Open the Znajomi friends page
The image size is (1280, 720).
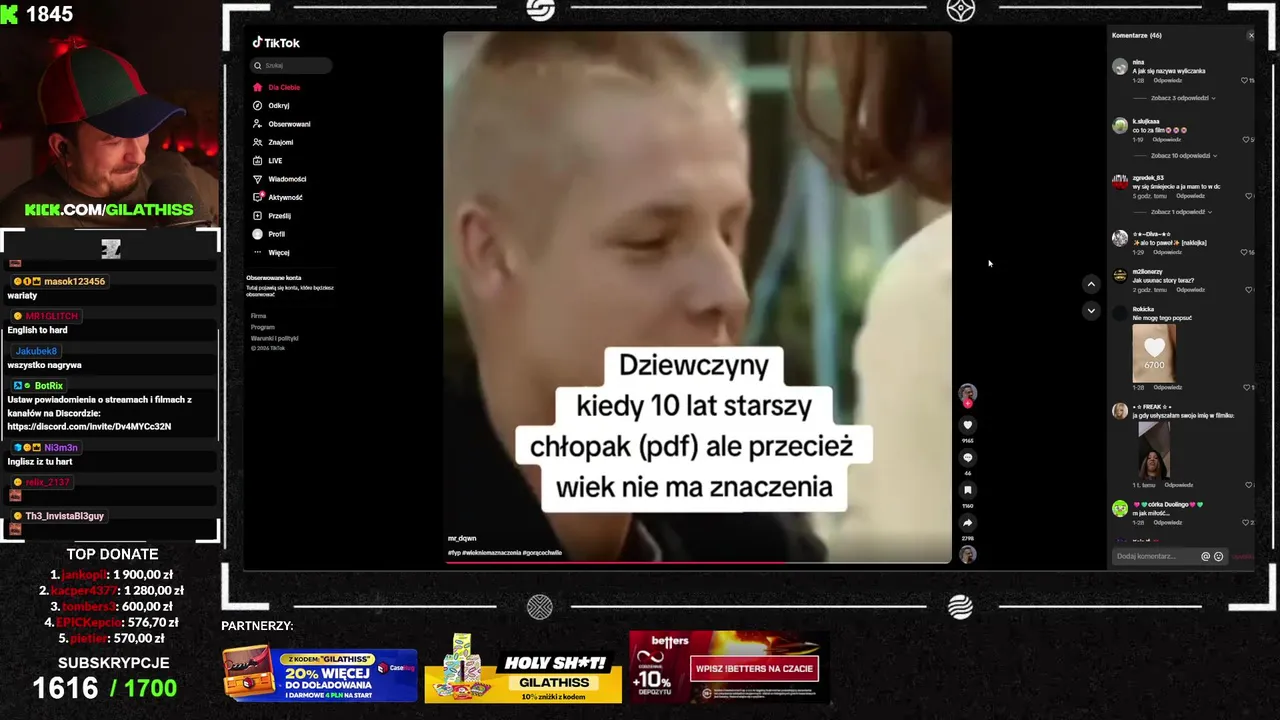coord(273,142)
